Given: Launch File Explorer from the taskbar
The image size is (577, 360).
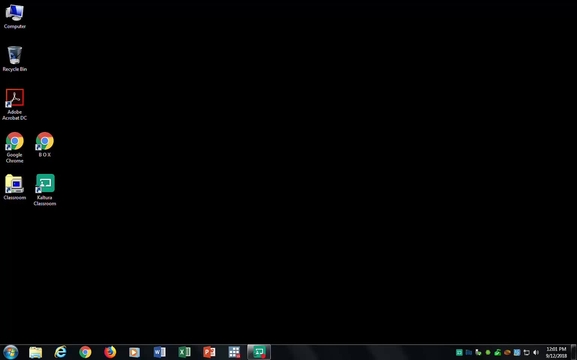Looking at the screenshot, I should (x=36, y=352).
